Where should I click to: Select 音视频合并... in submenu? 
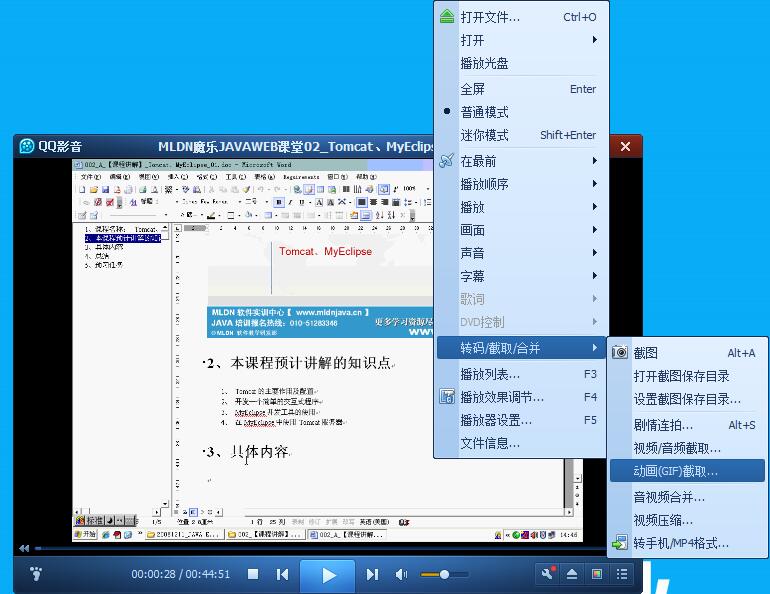[687, 497]
